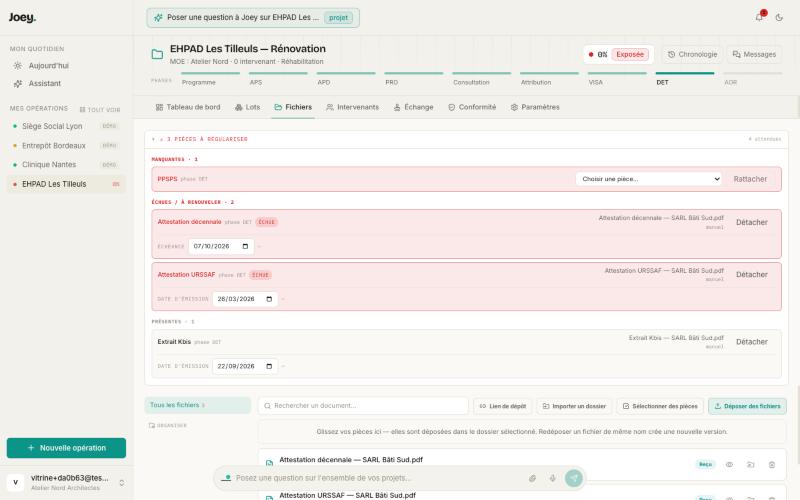Toggle dark mode moon icon
This screenshot has height=500, width=800.
pos(779,17)
